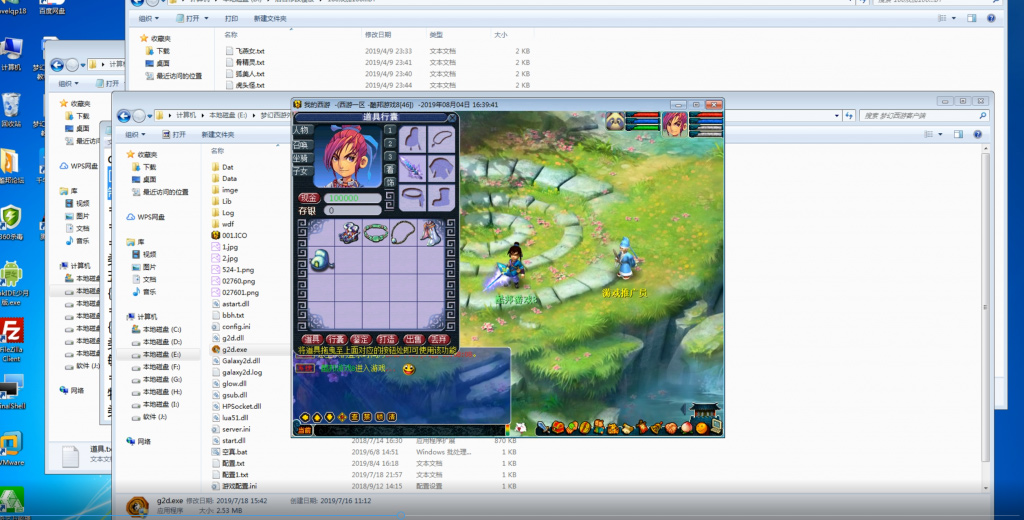
Task: Click the red 现金 cash button
Action: [x=308, y=198]
